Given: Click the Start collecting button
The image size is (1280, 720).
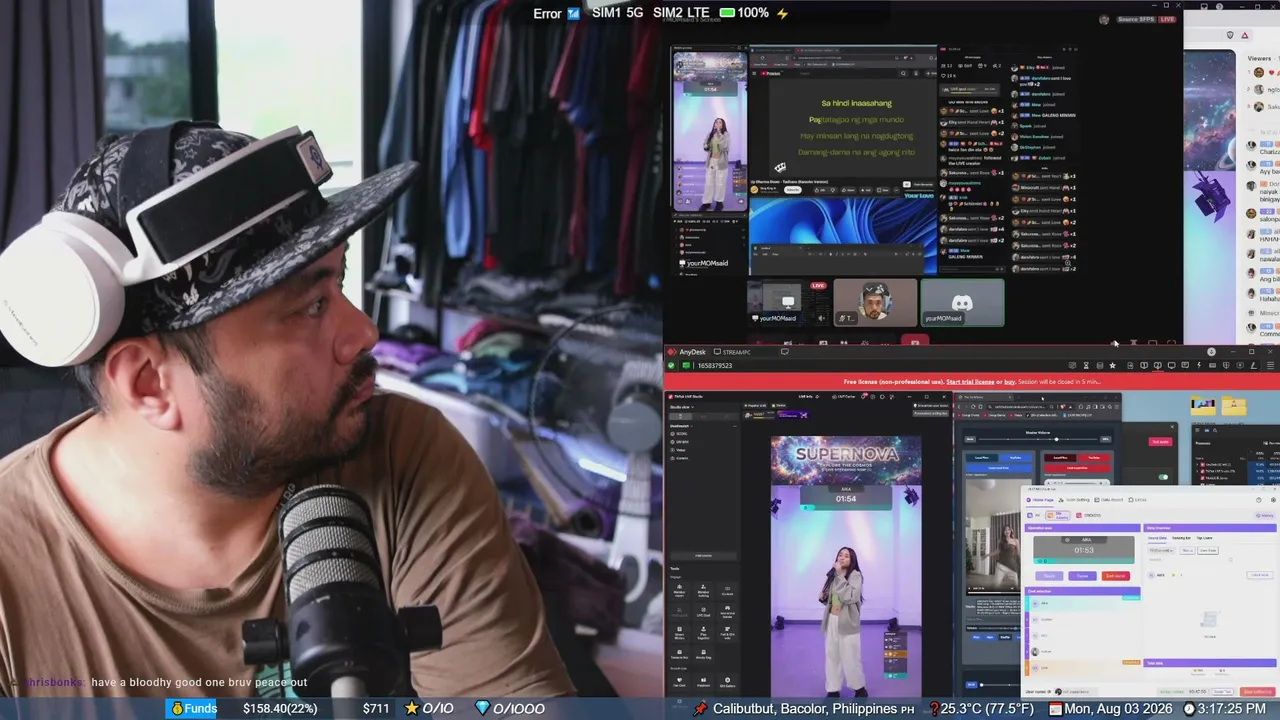Looking at the screenshot, I should pyautogui.click(x=1257, y=692).
